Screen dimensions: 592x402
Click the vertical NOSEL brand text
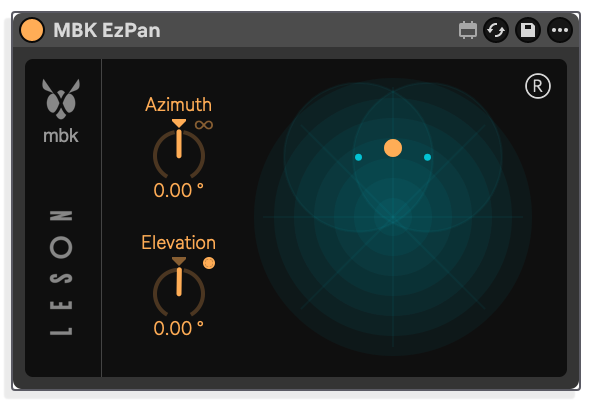pos(61,273)
